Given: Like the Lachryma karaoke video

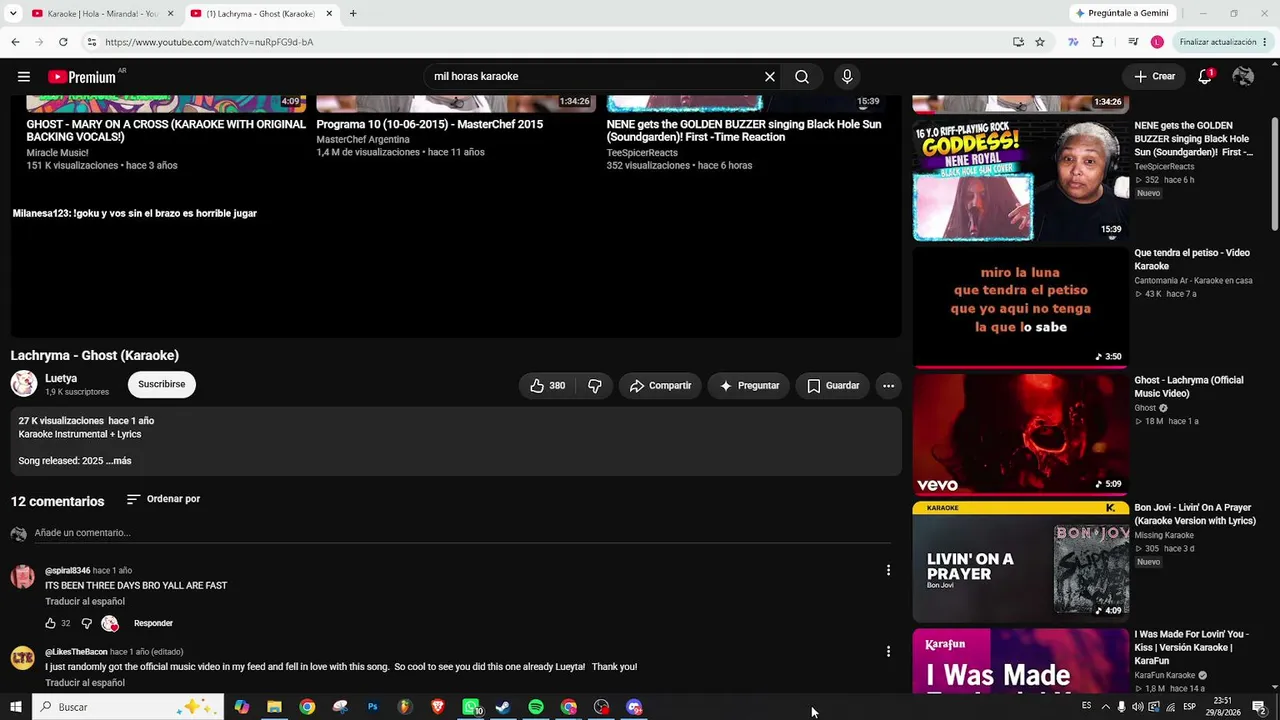Looking at the screenshot, I should tap(547, 385).
